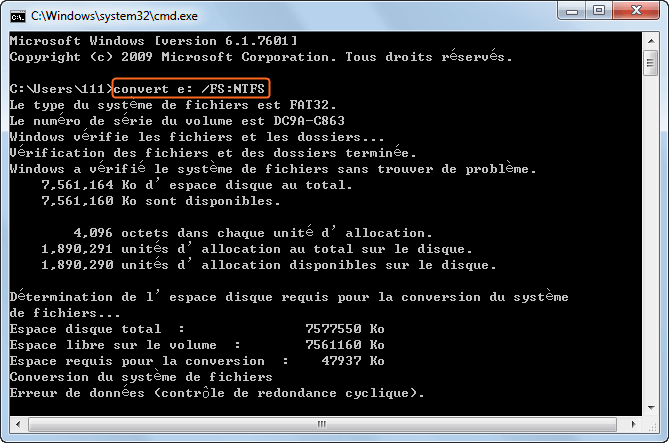This screenshot has width=669, height=443.
Task: Click the Espace disque total 7577550 Ko
Action: point(197,329)
